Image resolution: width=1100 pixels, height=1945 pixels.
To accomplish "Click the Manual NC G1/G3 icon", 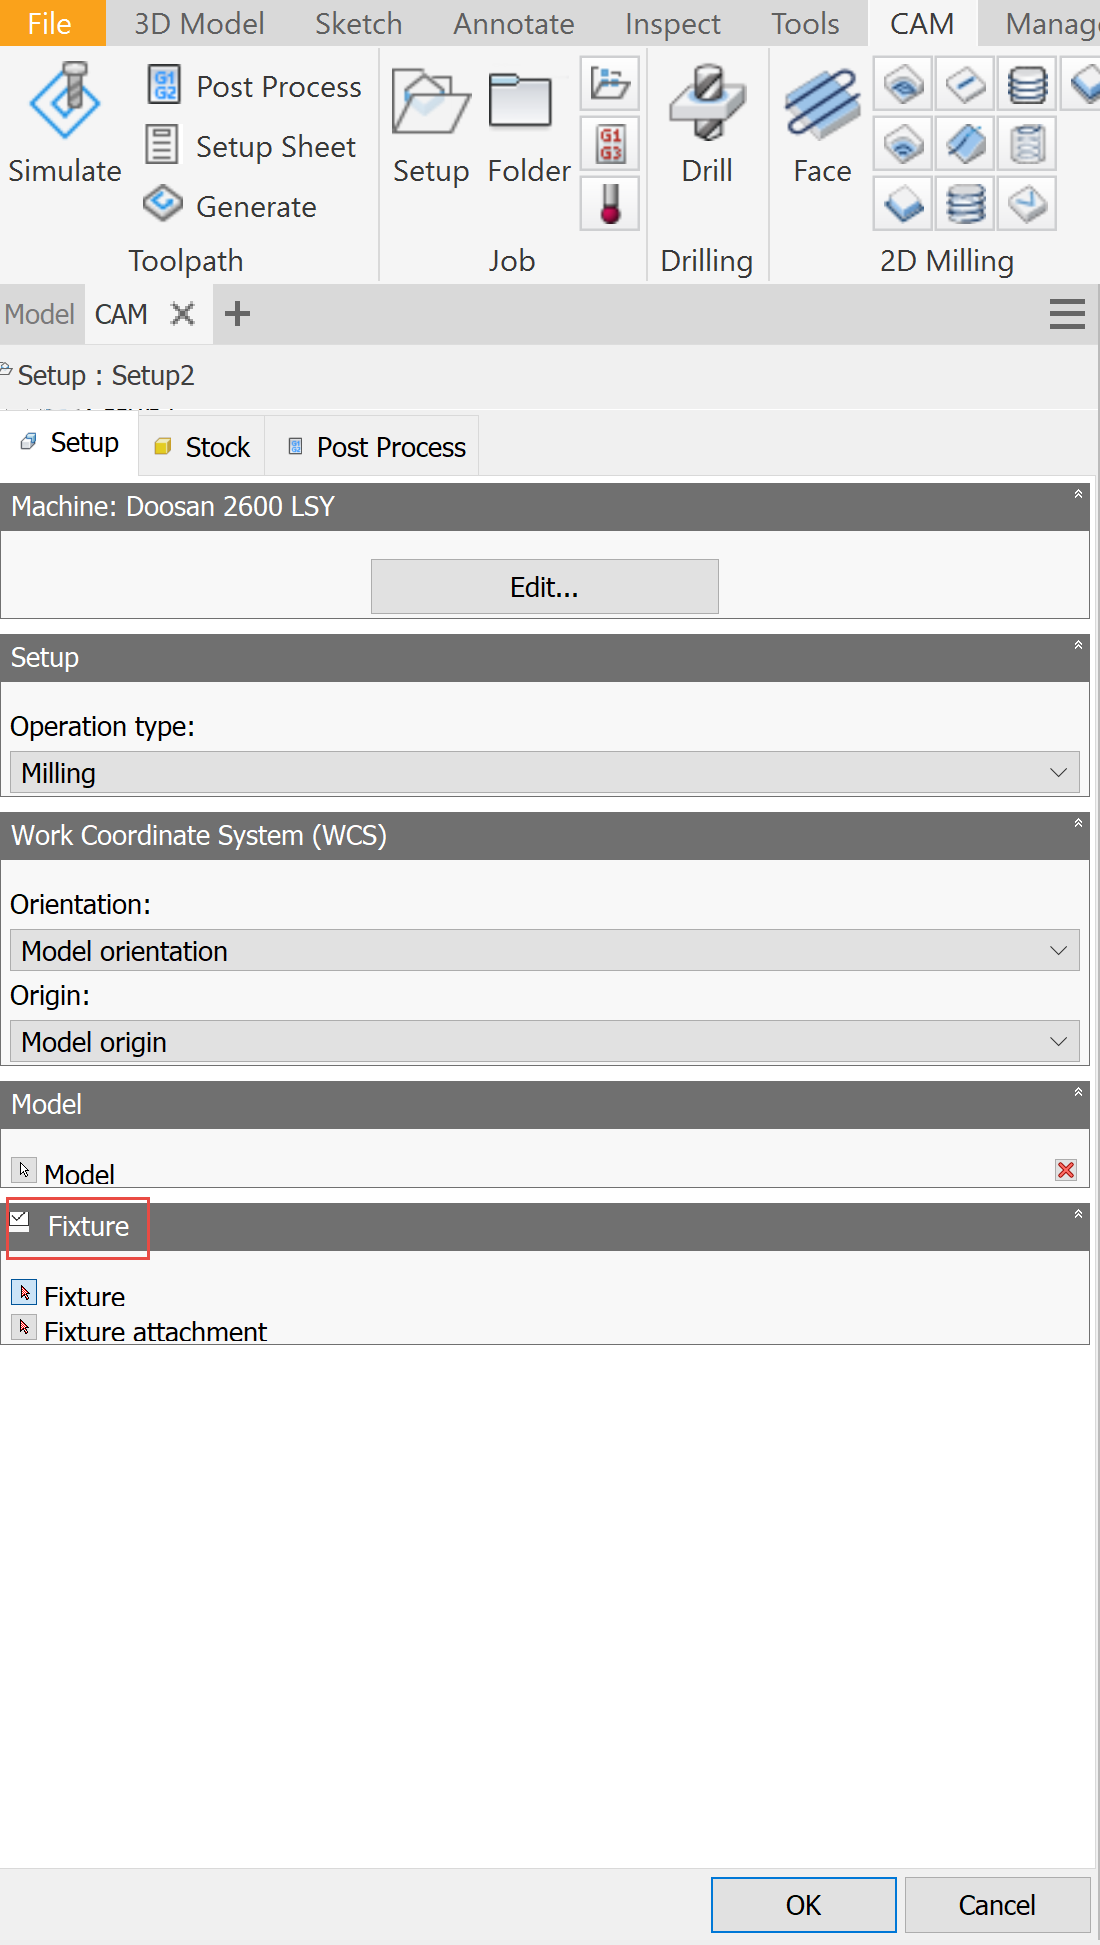I will [609, 143].
